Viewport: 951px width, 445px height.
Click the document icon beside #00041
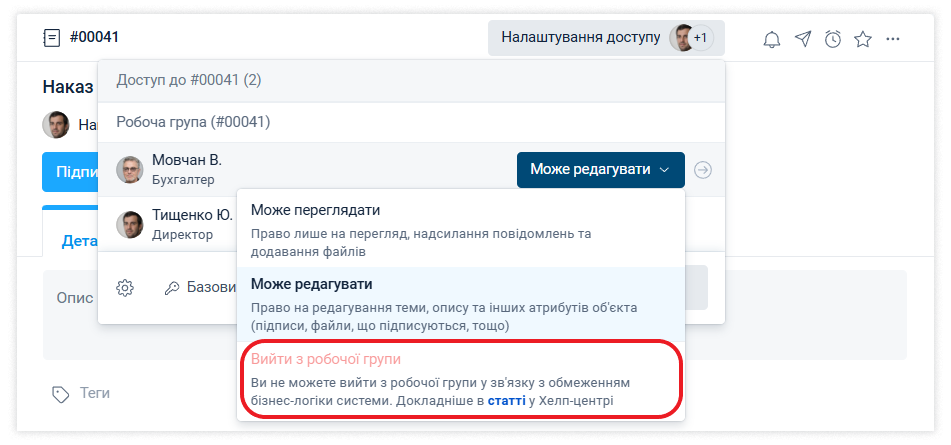(52, 38)
